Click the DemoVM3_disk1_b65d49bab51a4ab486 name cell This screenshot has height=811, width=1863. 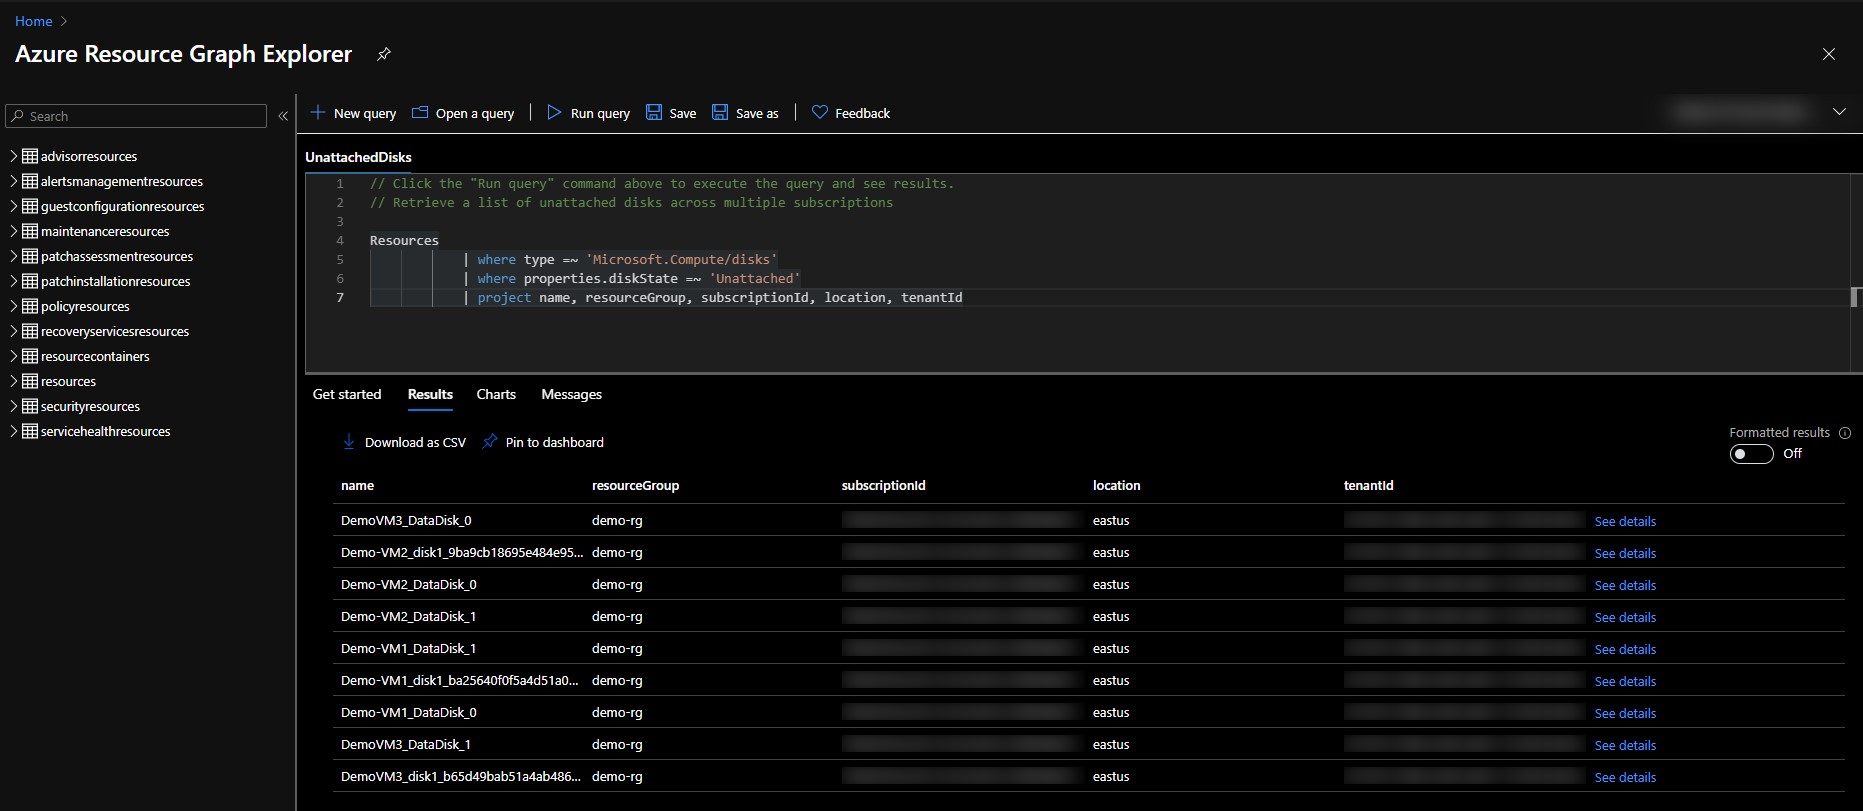click(x=460, y=776)
